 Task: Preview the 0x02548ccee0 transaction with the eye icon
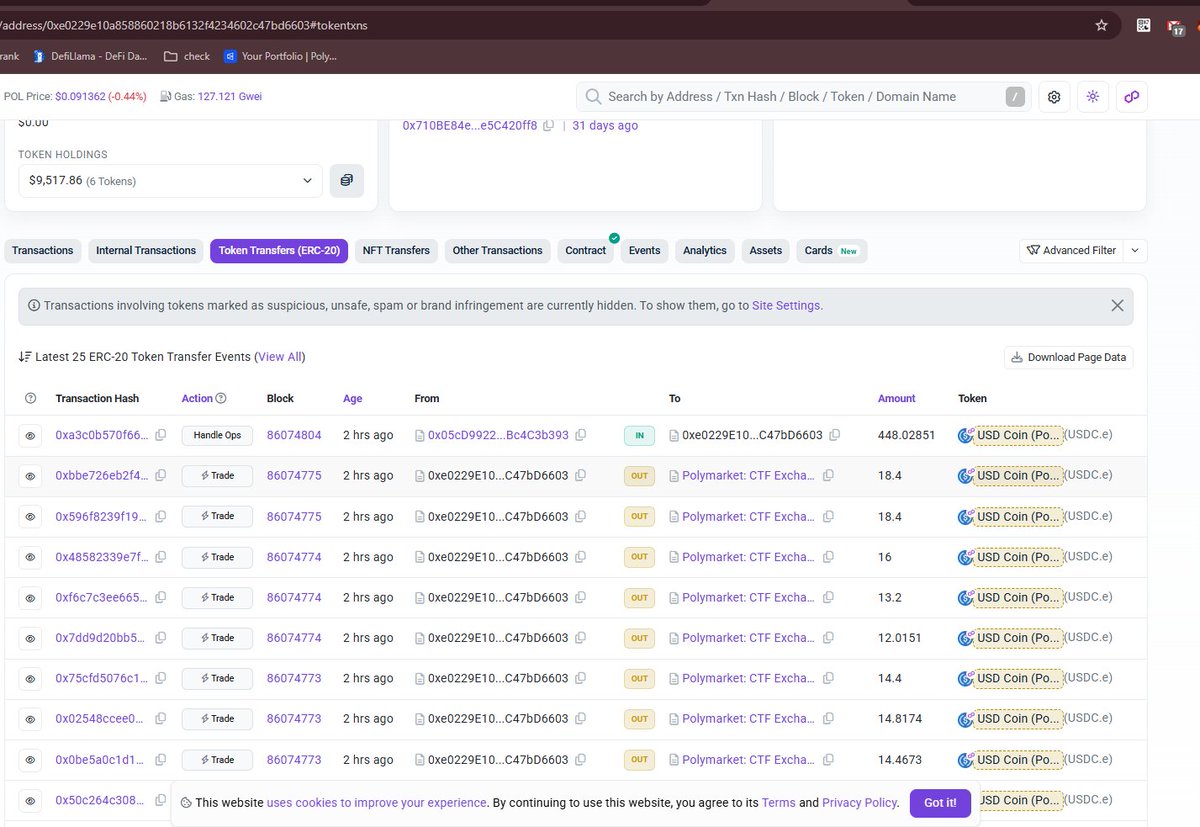pos(31,719)
